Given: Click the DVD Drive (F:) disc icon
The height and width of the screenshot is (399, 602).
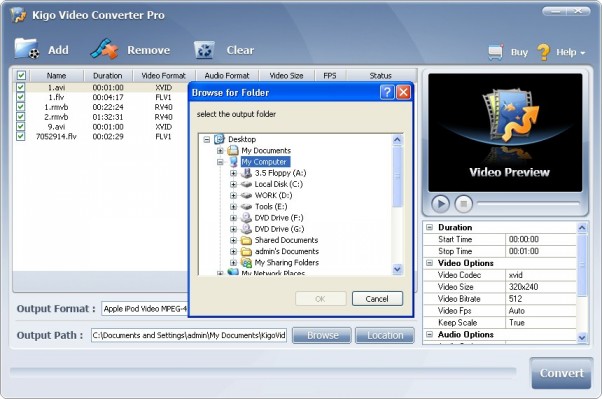Looking at the screenshot, I should tap(246, 218).
